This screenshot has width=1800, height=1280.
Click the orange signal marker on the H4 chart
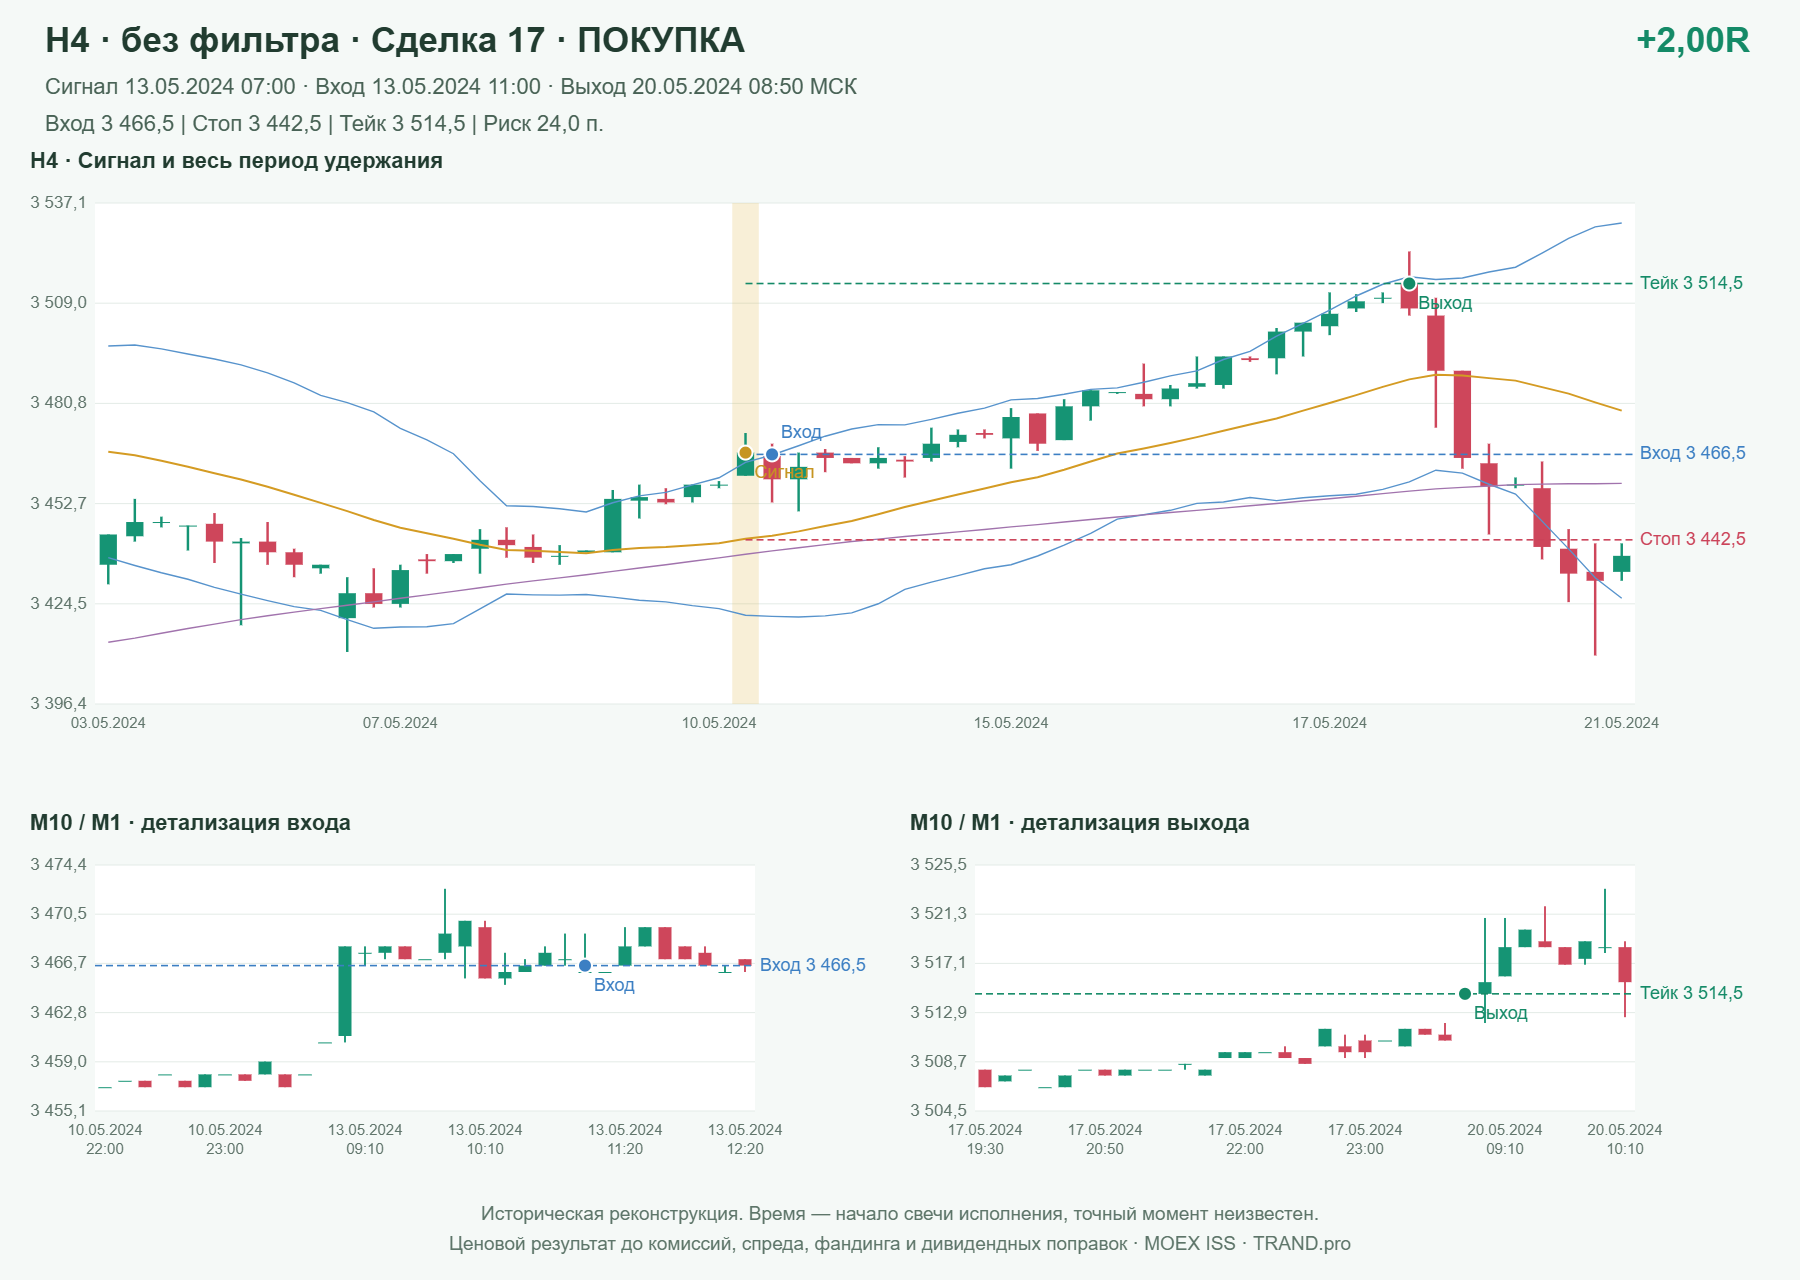(745, 453)
